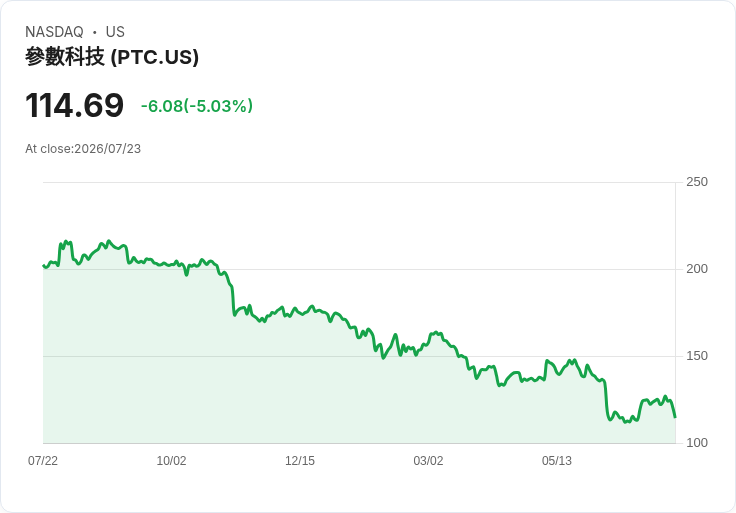Select the 05/13 date axis label
The image size is (736, 513).
(x=557, y=461)
